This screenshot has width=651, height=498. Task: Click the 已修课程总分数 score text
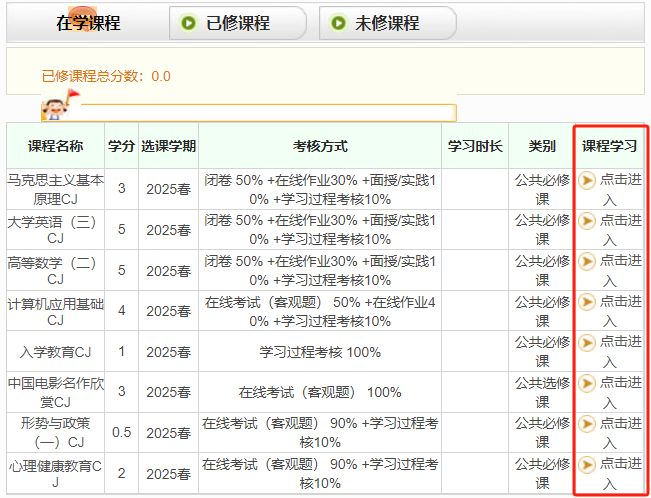106,76
